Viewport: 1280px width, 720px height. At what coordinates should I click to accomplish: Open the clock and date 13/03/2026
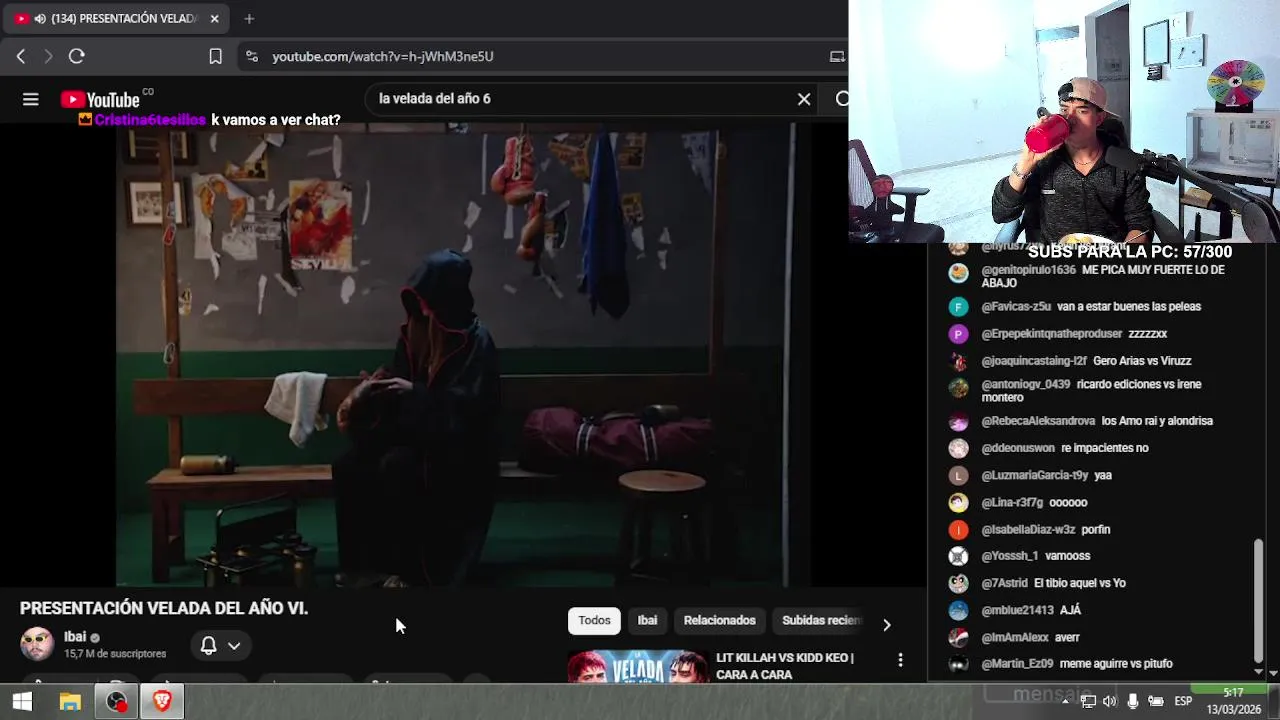[1233, 701]
